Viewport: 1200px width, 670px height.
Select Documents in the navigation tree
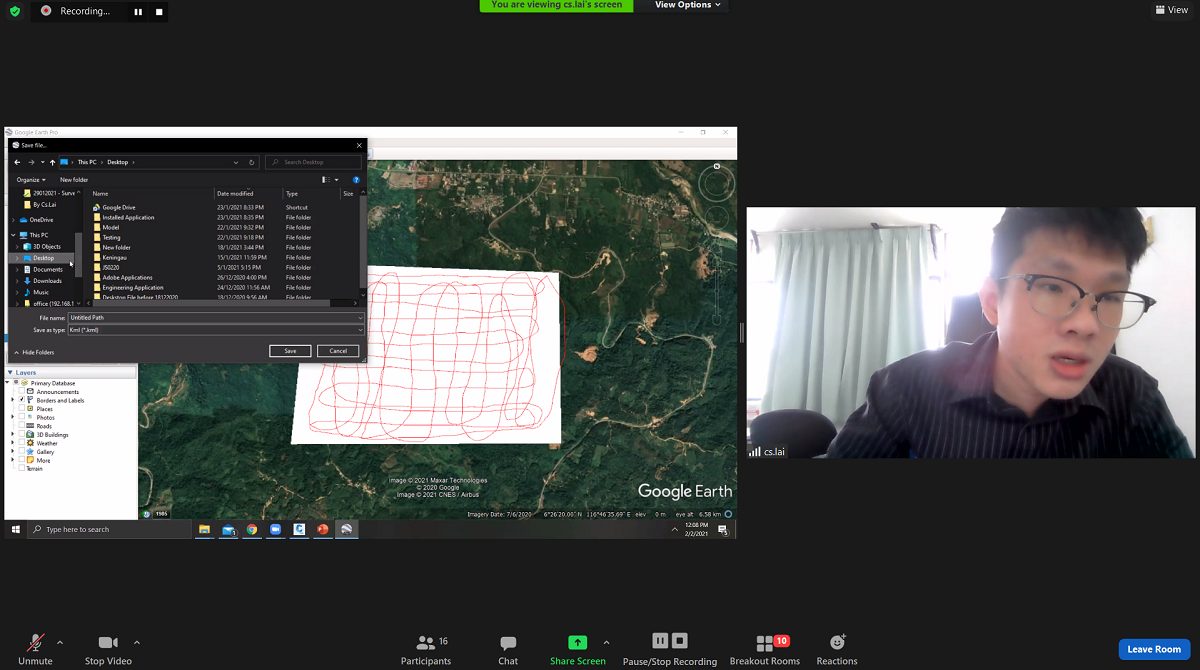coord(47,270)
